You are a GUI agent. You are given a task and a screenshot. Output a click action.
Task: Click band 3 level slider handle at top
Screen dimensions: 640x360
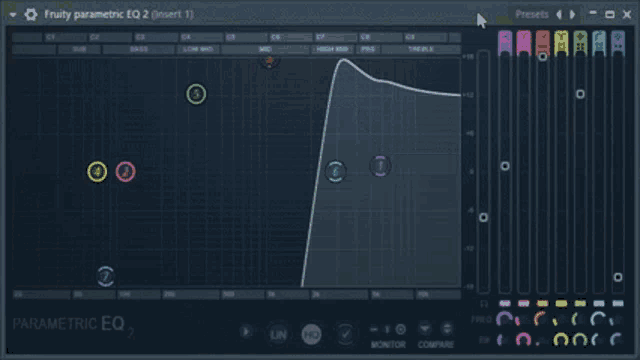(x=542, y=57)
